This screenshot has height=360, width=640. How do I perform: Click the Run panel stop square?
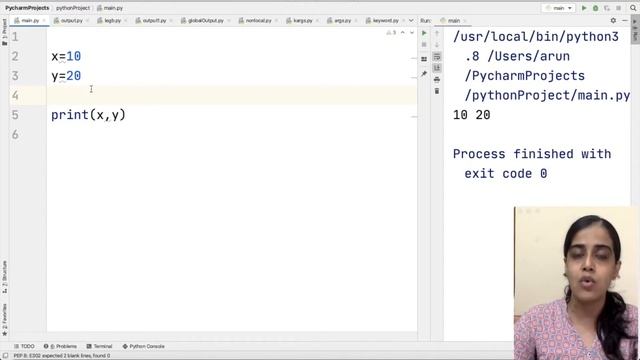pyautogui.click(x=424, y=44)
